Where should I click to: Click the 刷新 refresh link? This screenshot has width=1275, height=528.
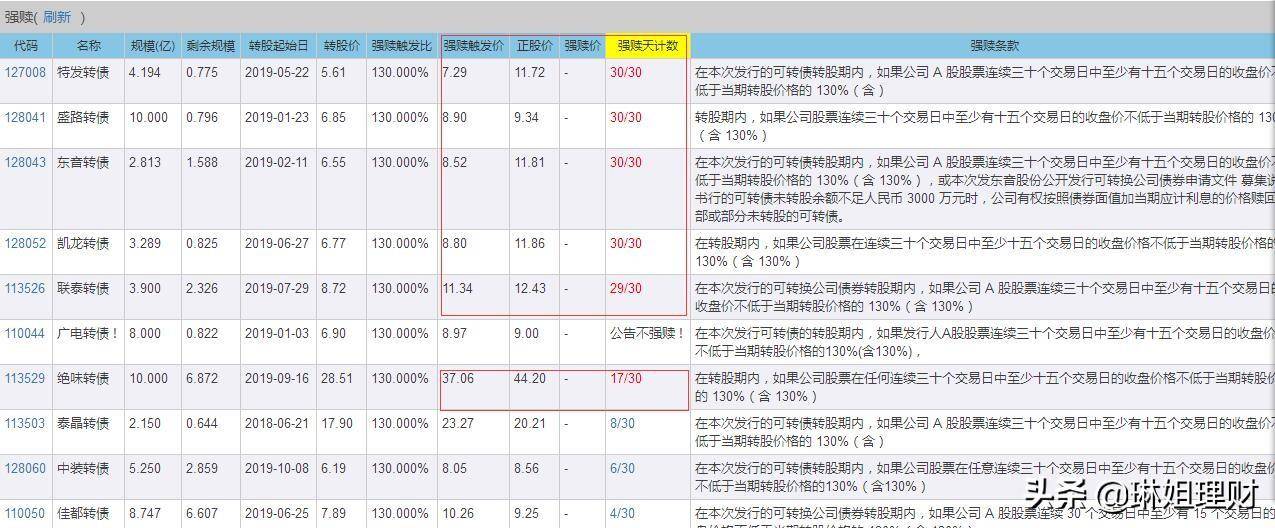tap(57, 17)
